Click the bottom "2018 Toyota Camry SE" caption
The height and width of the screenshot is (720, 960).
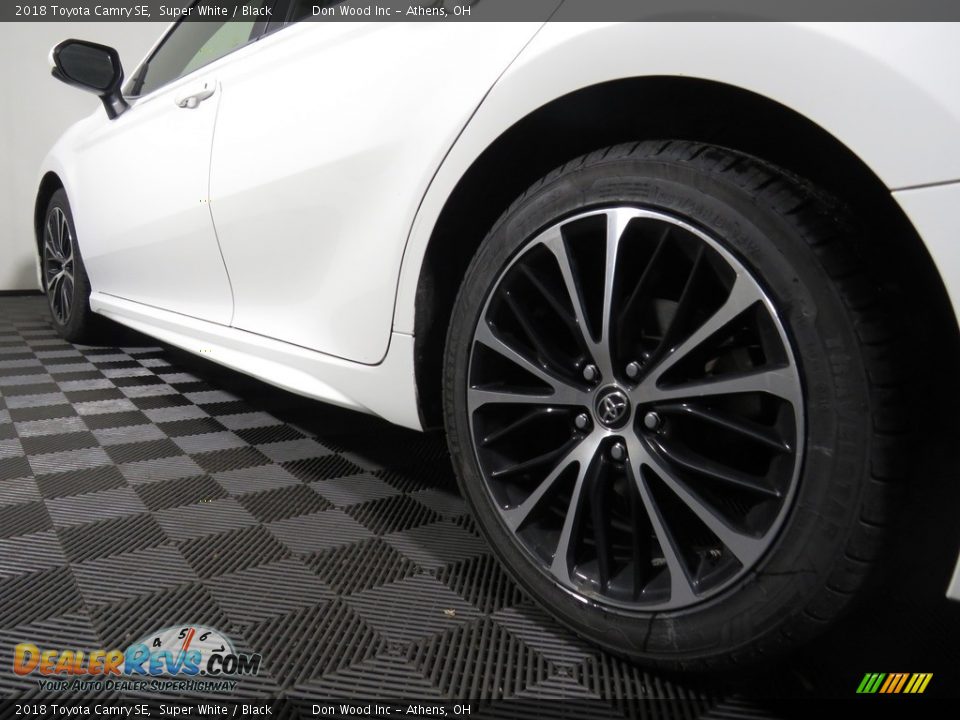pyautogui.click(x=84, y=707)
